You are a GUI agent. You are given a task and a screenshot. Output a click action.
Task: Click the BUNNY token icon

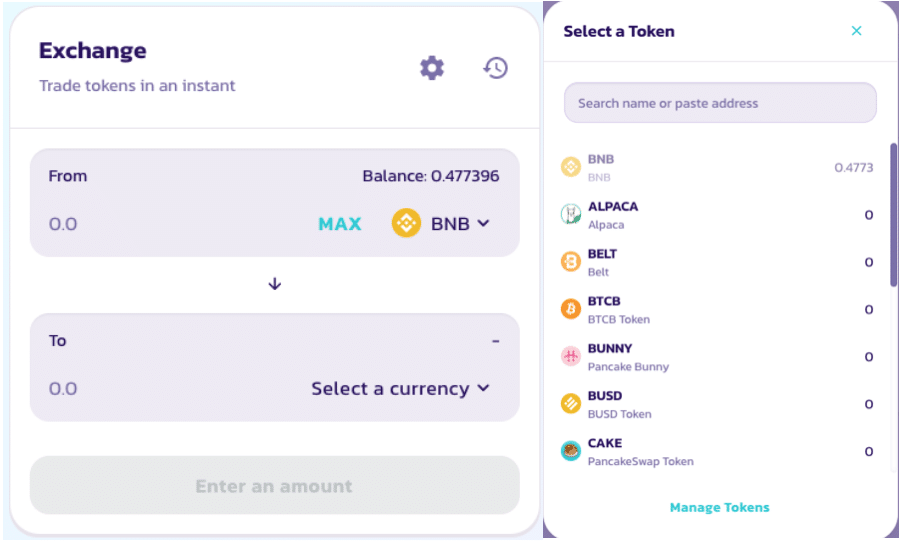tap(571, 356)
